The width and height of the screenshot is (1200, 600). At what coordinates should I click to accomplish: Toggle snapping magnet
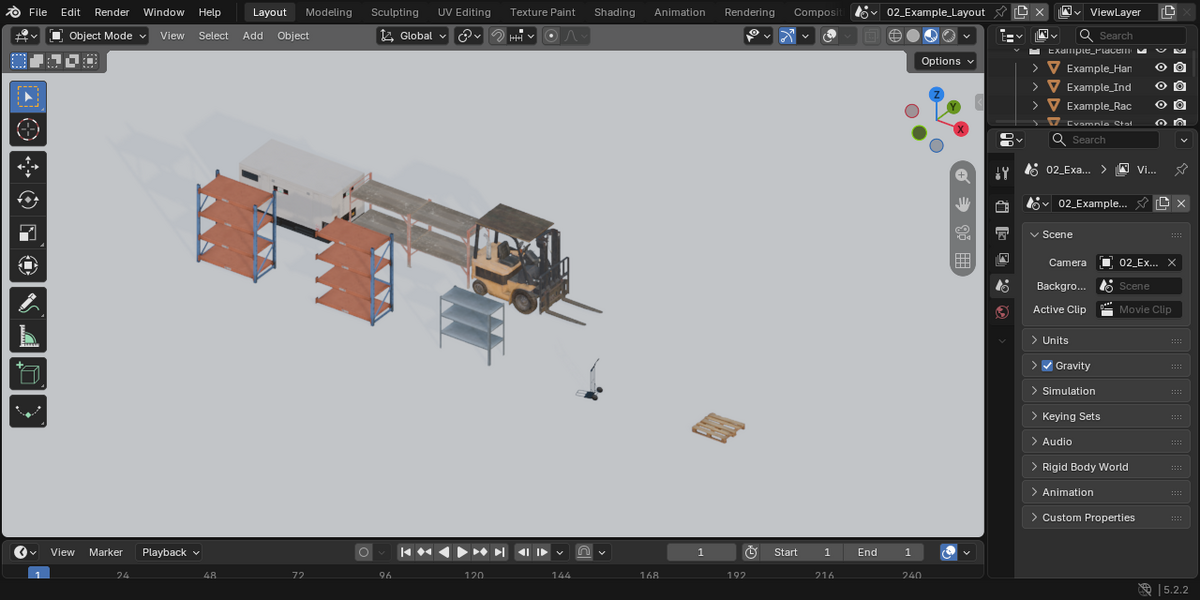point(497,35)
